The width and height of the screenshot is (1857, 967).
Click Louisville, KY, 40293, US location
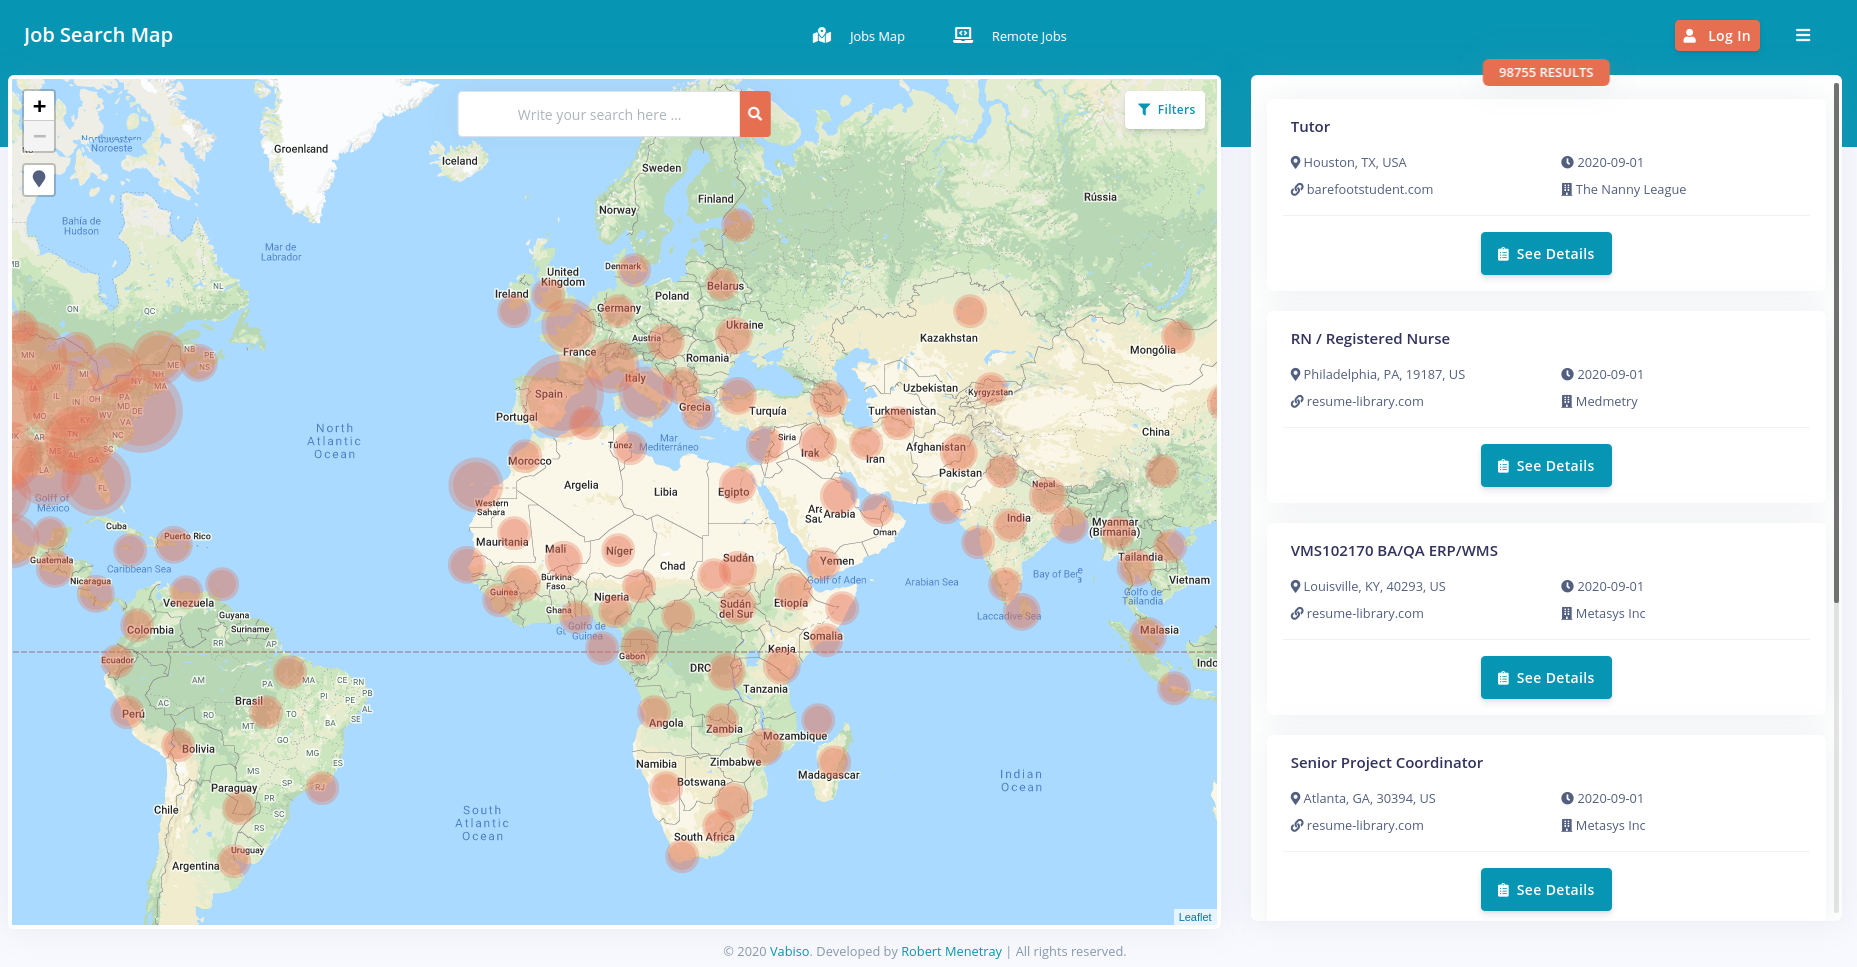click(x=1374, y=586)
